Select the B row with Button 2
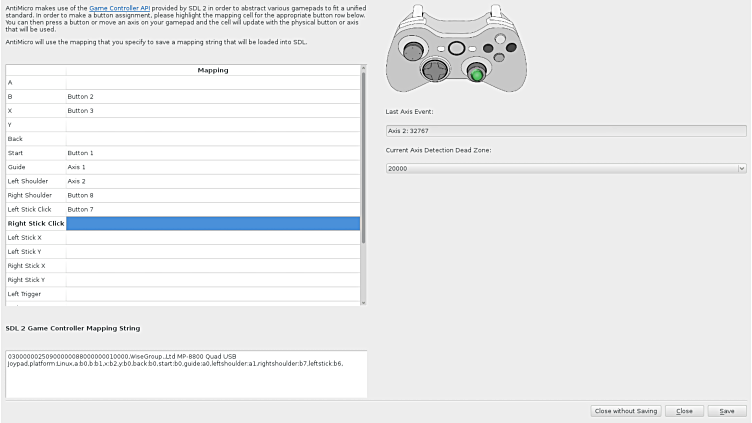Image resolution: width=752 pixels, height=423 pixels. click(213, 96)
